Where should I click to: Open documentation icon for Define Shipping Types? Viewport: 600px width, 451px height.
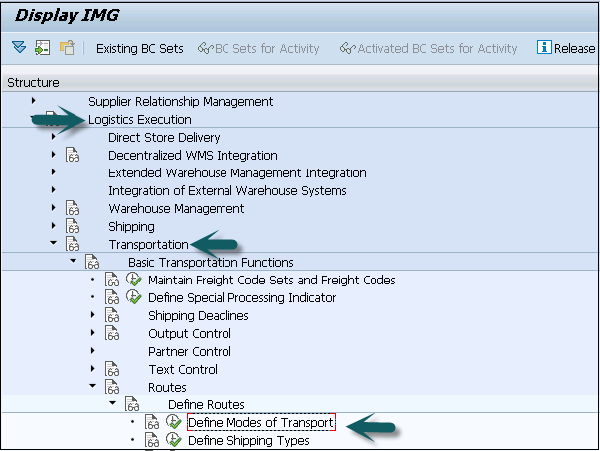pos(153,441)
